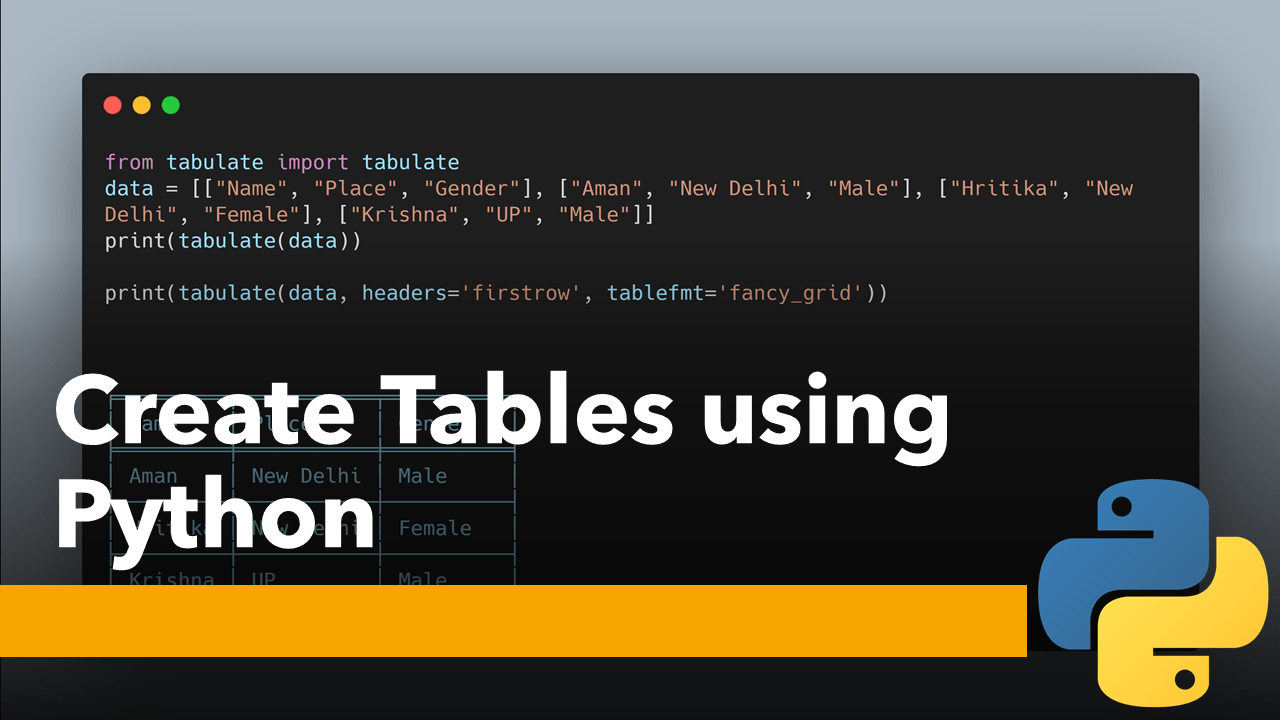
Task: Click the "Hritika" string in the code
Action: [1004, 188]
